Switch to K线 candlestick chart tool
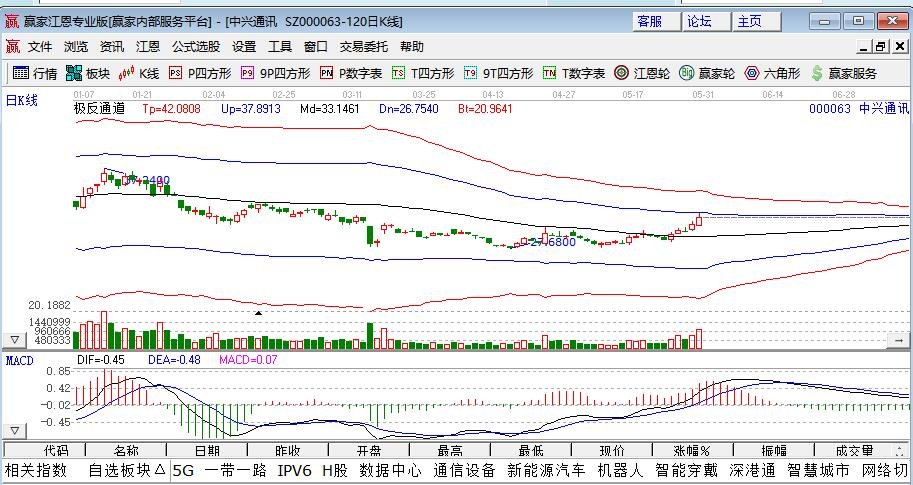This screenshot has width=913, height=485. click(139, 73)
